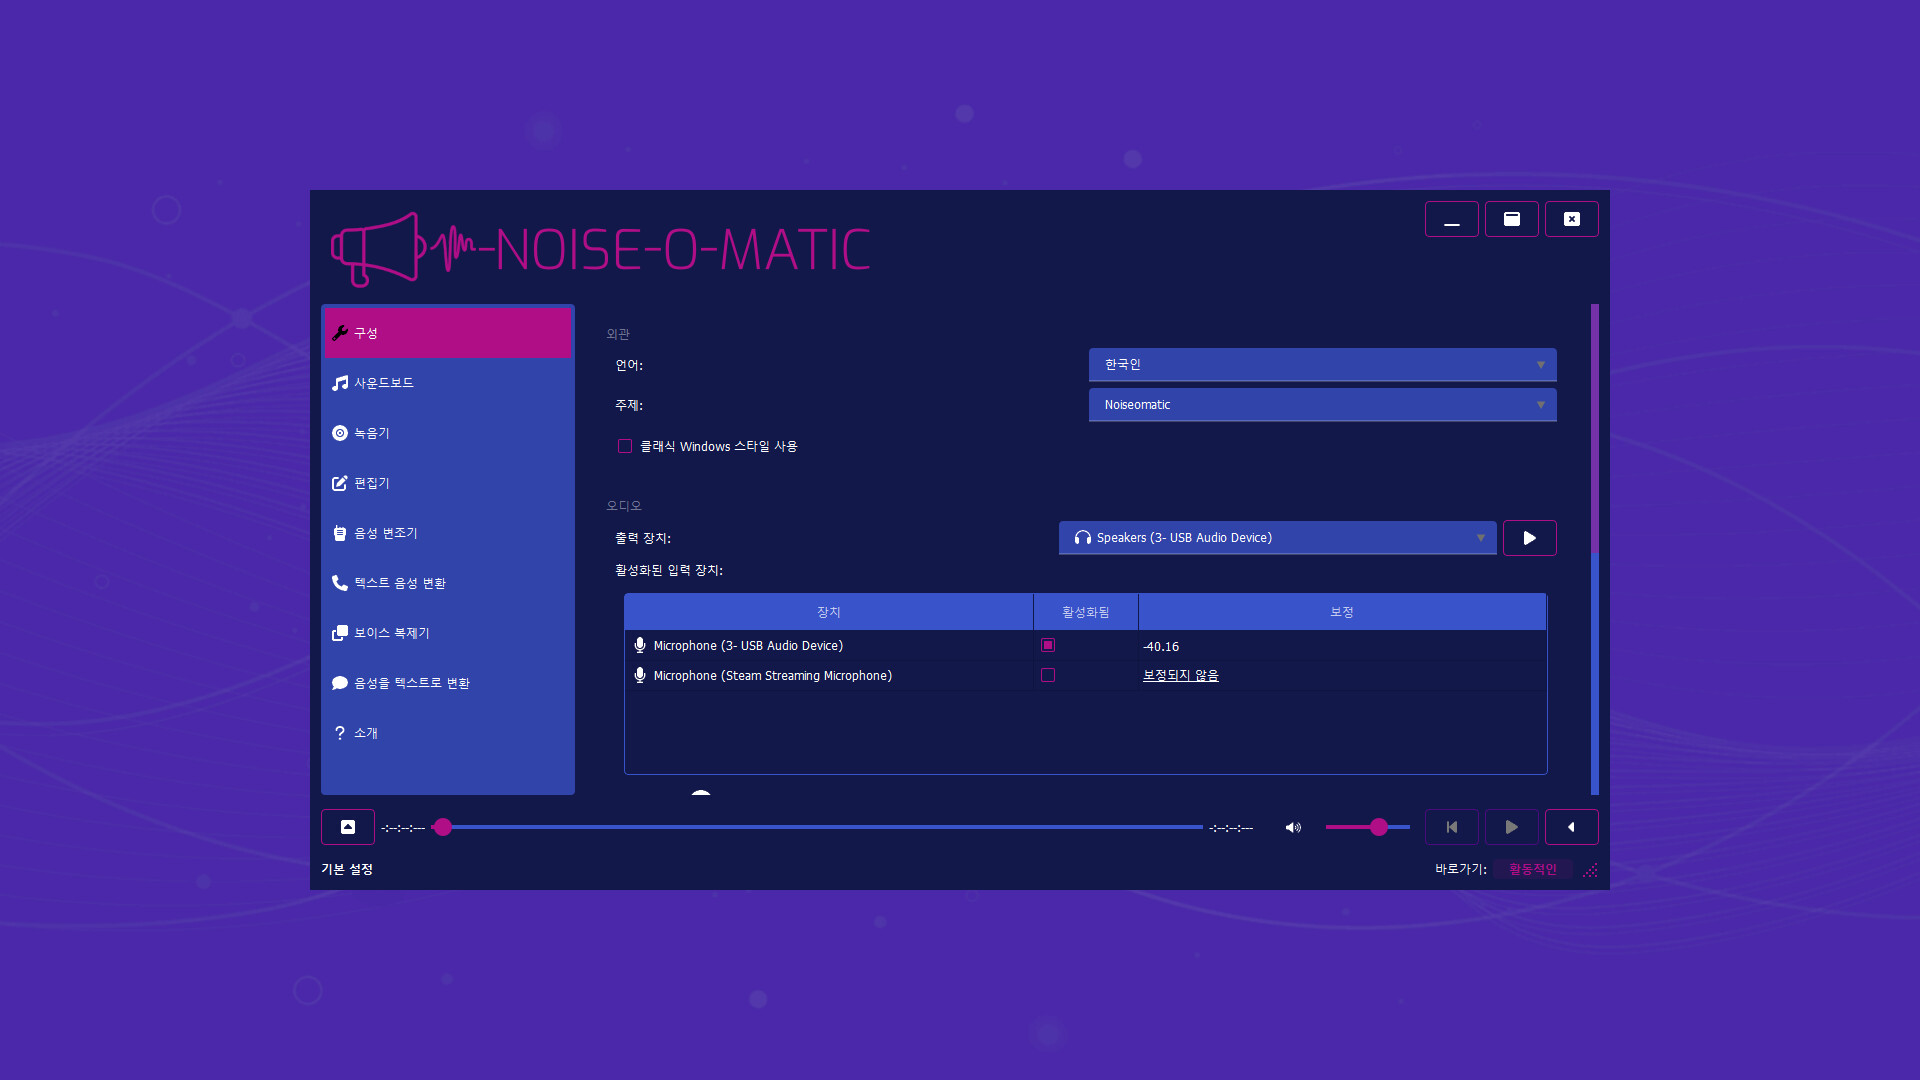Expand the 주제 Noiseomatic theme dropdown

pyautogui.click(x=1322, y=405)
